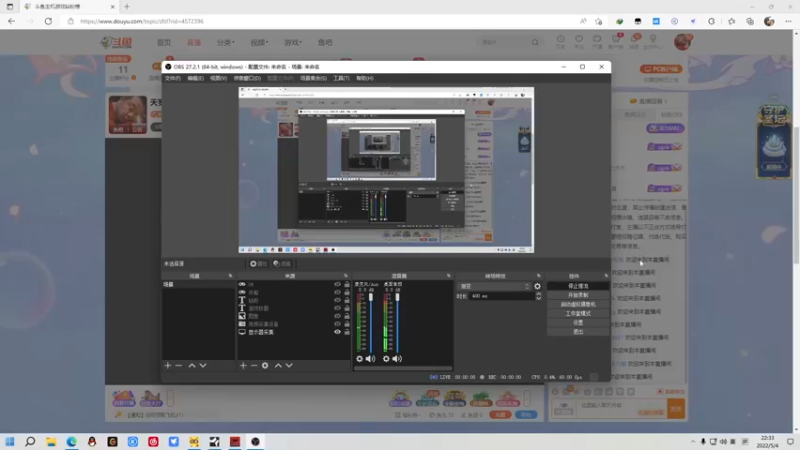Open OBS 帮助 menu
The height and width of the screenshot is (450, 800).
tap(365, 78)
